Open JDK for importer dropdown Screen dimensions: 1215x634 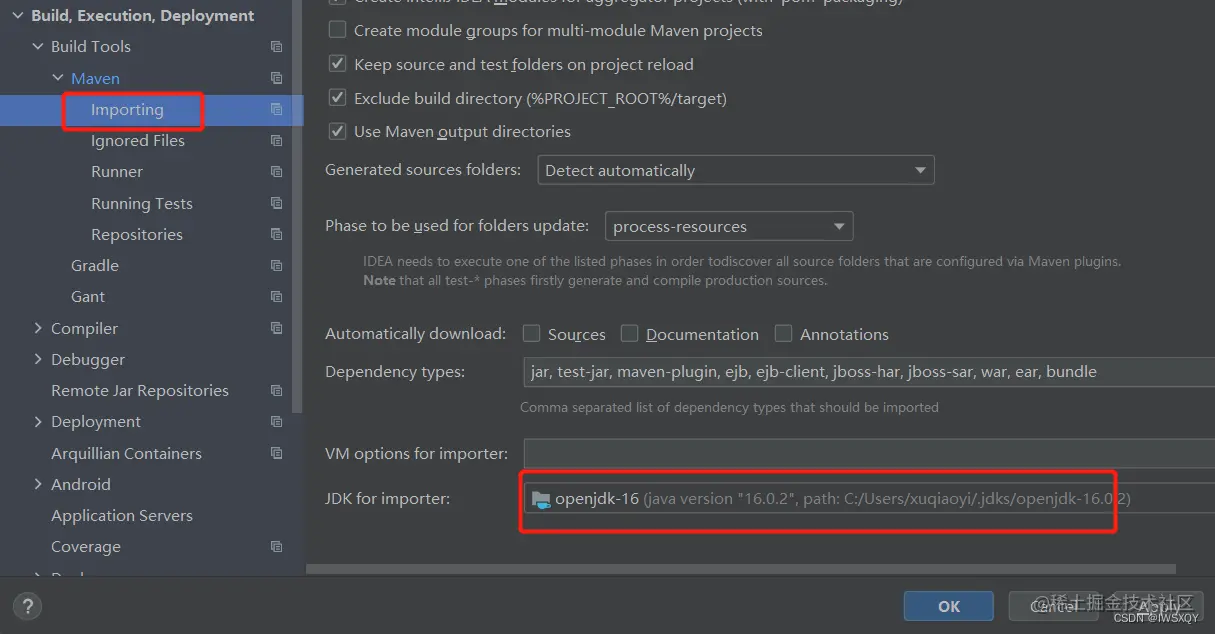[868, 498]
